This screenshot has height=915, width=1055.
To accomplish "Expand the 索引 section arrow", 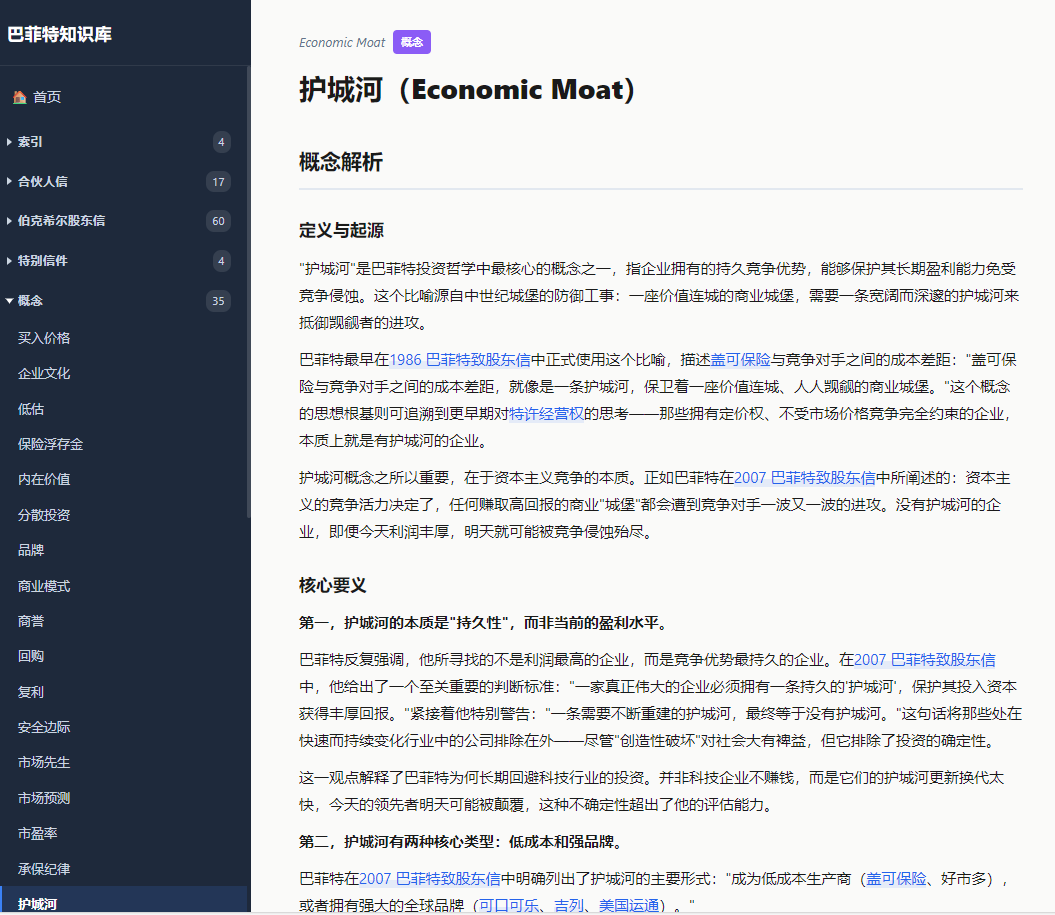I will [9, 142].
